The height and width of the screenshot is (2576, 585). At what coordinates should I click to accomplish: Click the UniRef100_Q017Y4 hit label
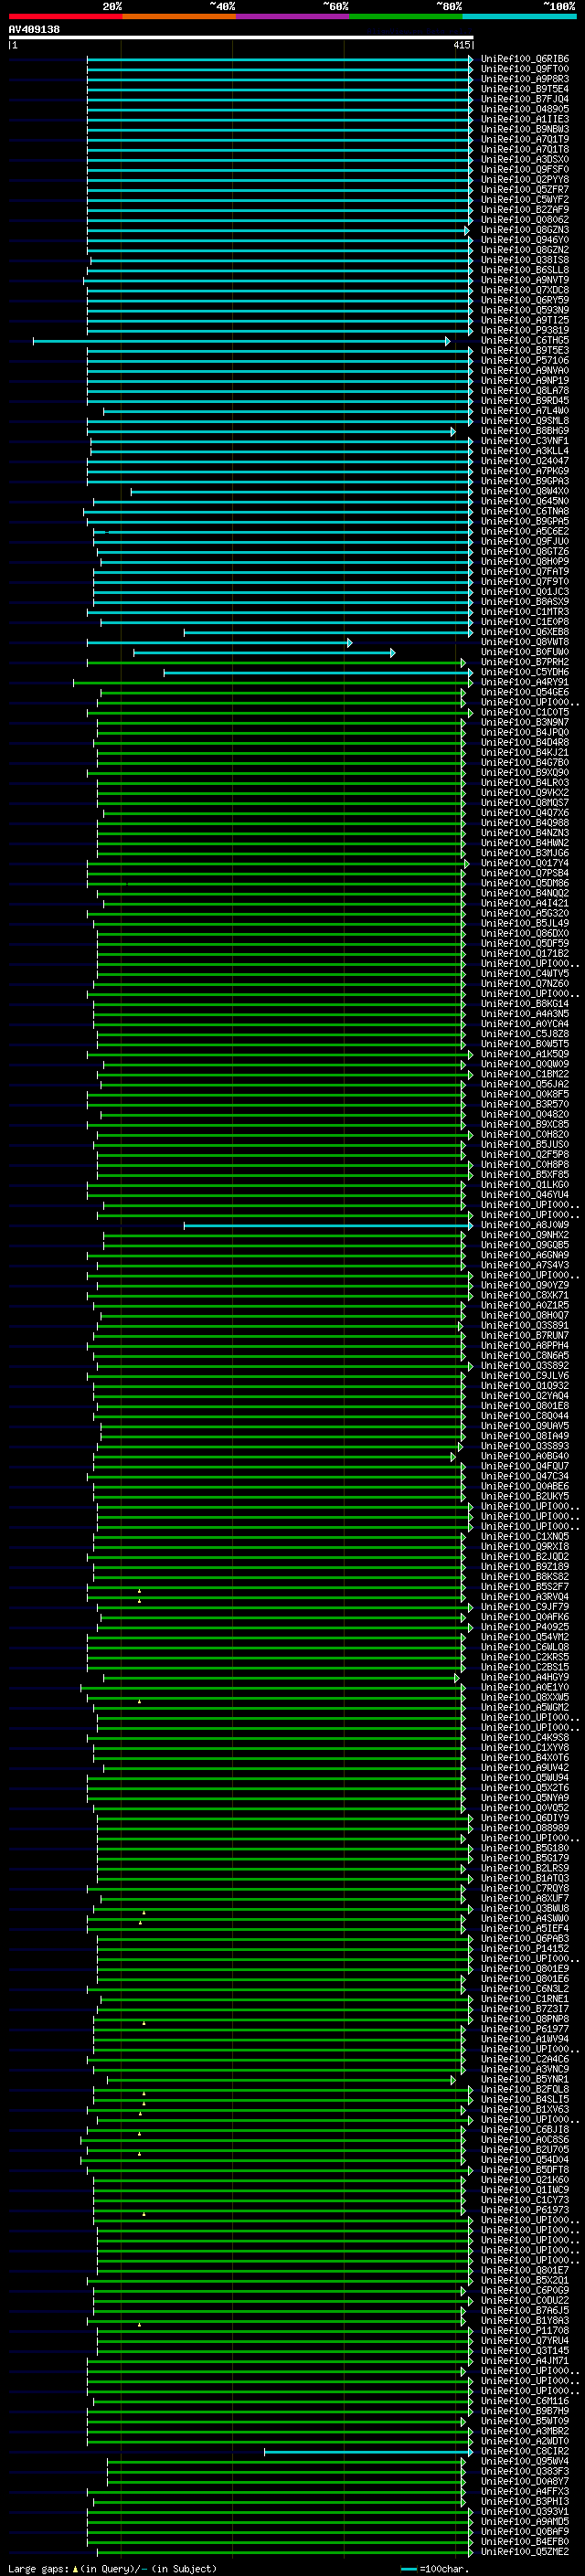pos(525,863)
